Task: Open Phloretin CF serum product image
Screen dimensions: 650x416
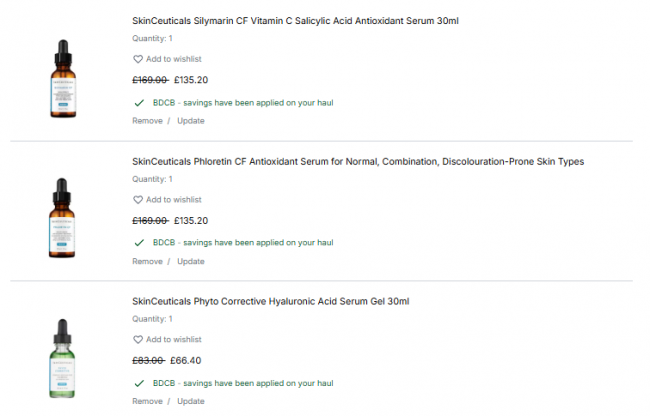Action: [63, 218]
